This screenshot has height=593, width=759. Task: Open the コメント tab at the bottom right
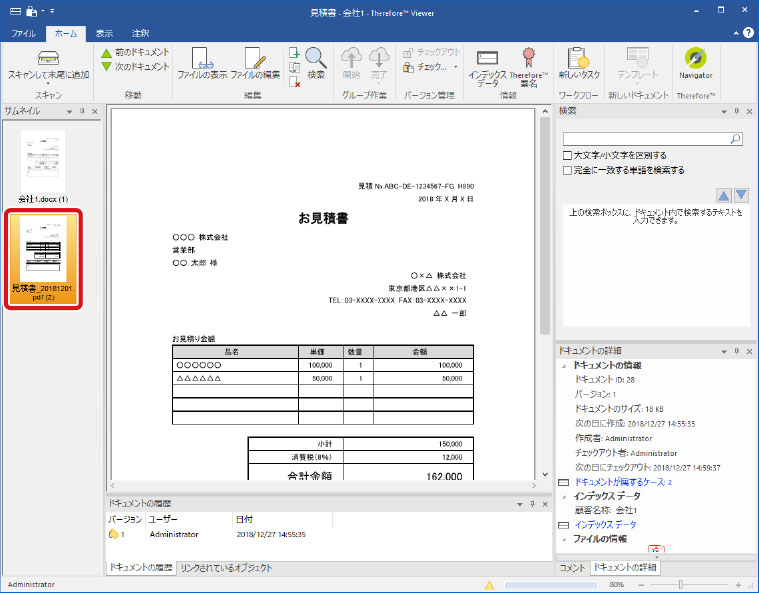pos(572,568)
